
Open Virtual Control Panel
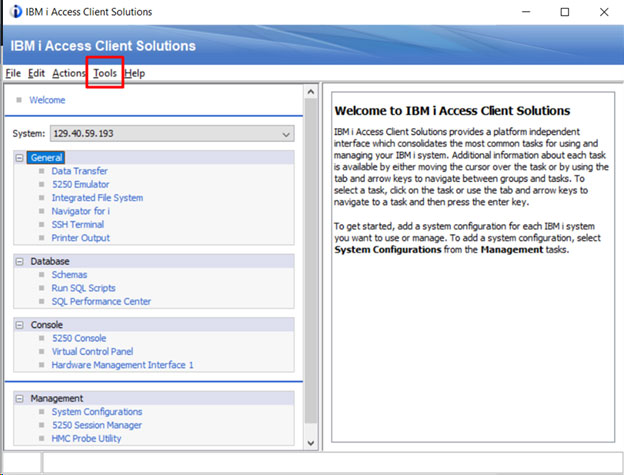92,352
